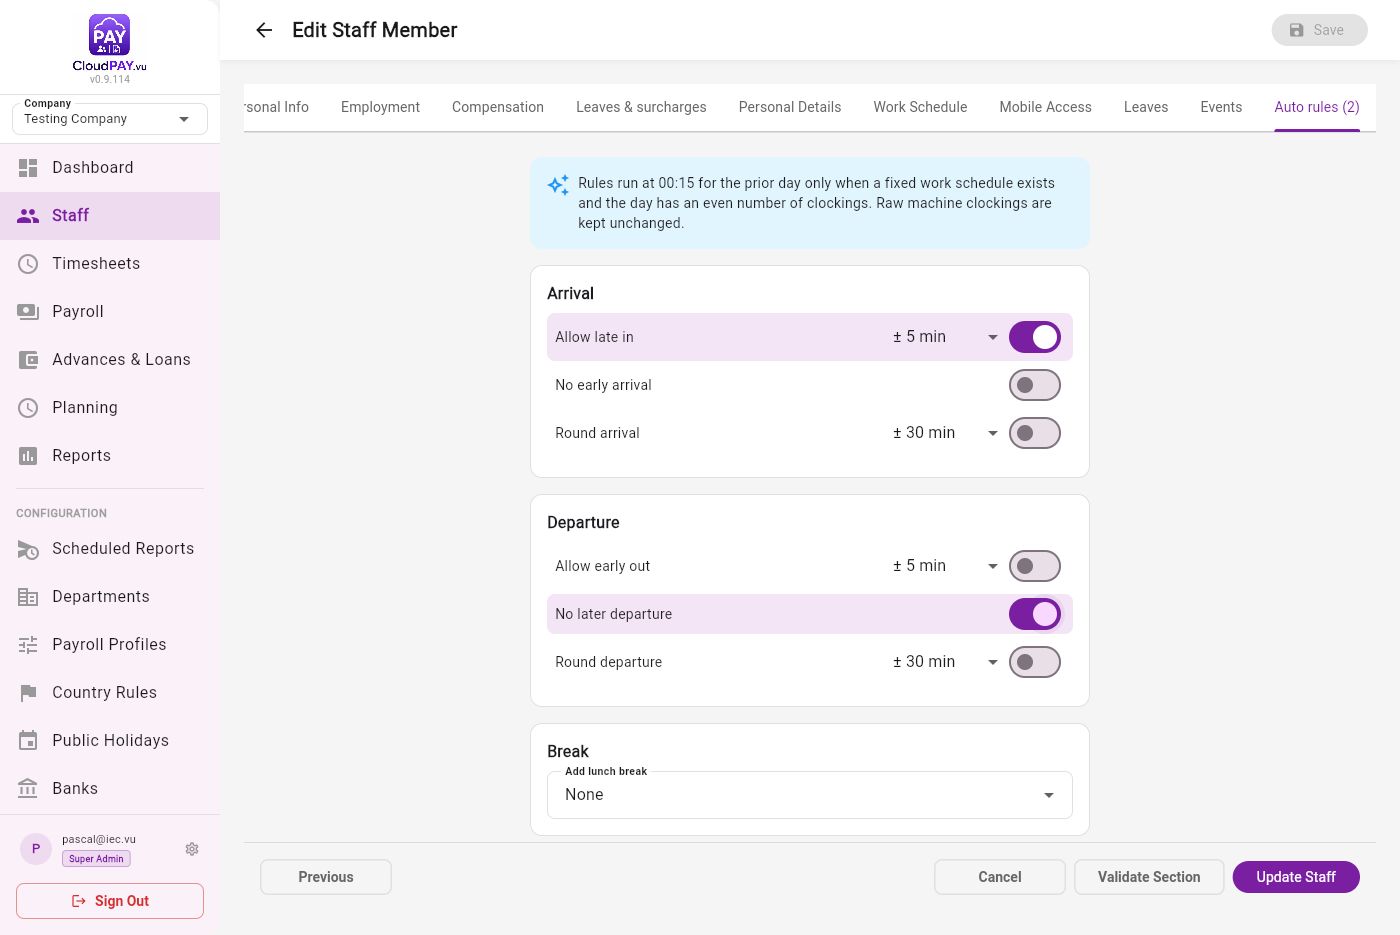Click the Public Holidays calendar icon

28,741
